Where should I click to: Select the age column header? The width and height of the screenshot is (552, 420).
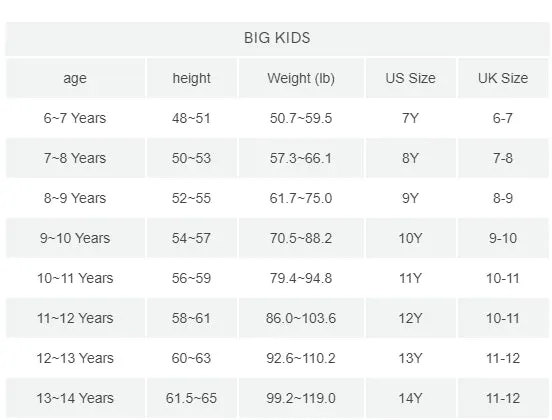point(75,78)
